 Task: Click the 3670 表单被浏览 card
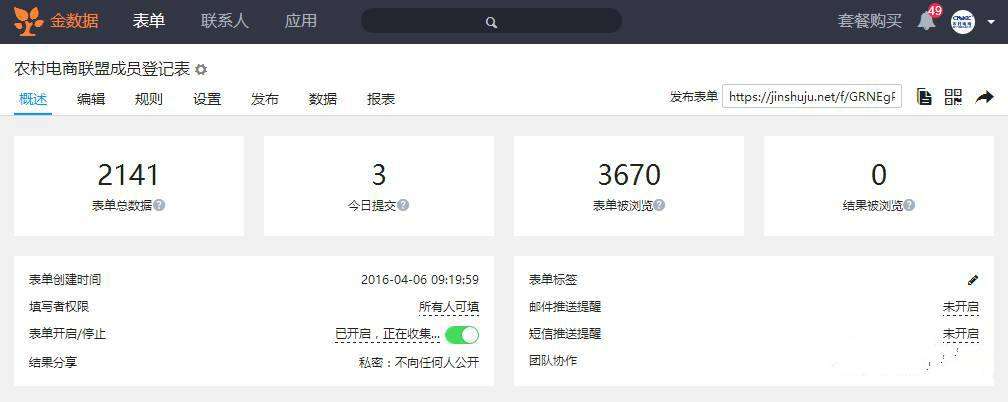(629, 186)
